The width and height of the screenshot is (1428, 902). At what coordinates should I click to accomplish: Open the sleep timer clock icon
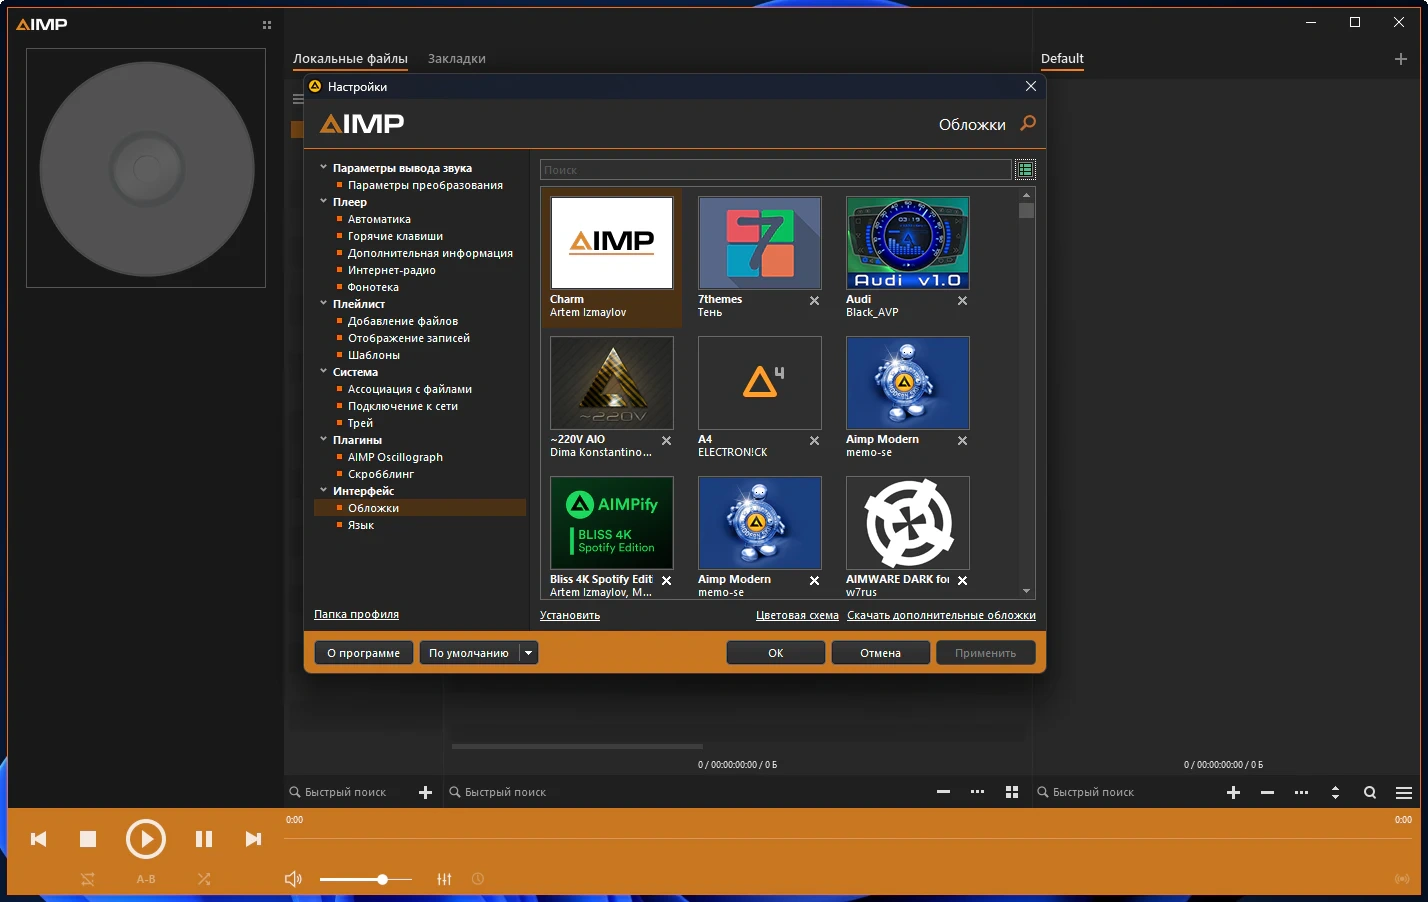point(478,879)
